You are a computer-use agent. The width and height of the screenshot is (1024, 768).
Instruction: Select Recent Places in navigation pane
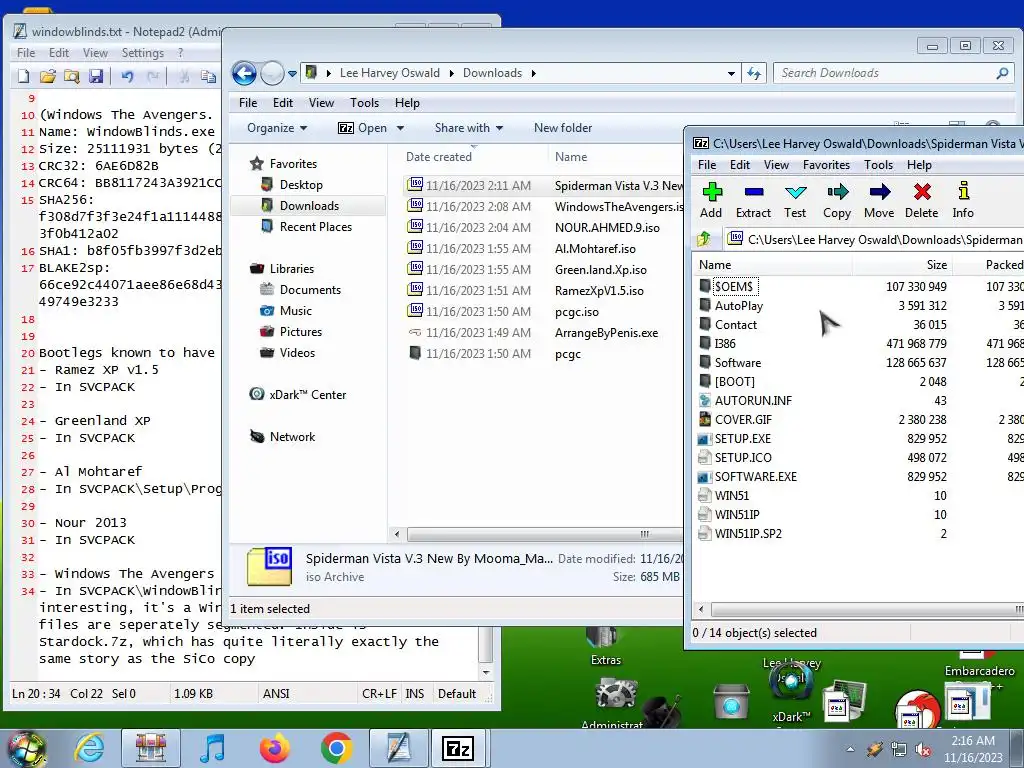pos(315,227)
